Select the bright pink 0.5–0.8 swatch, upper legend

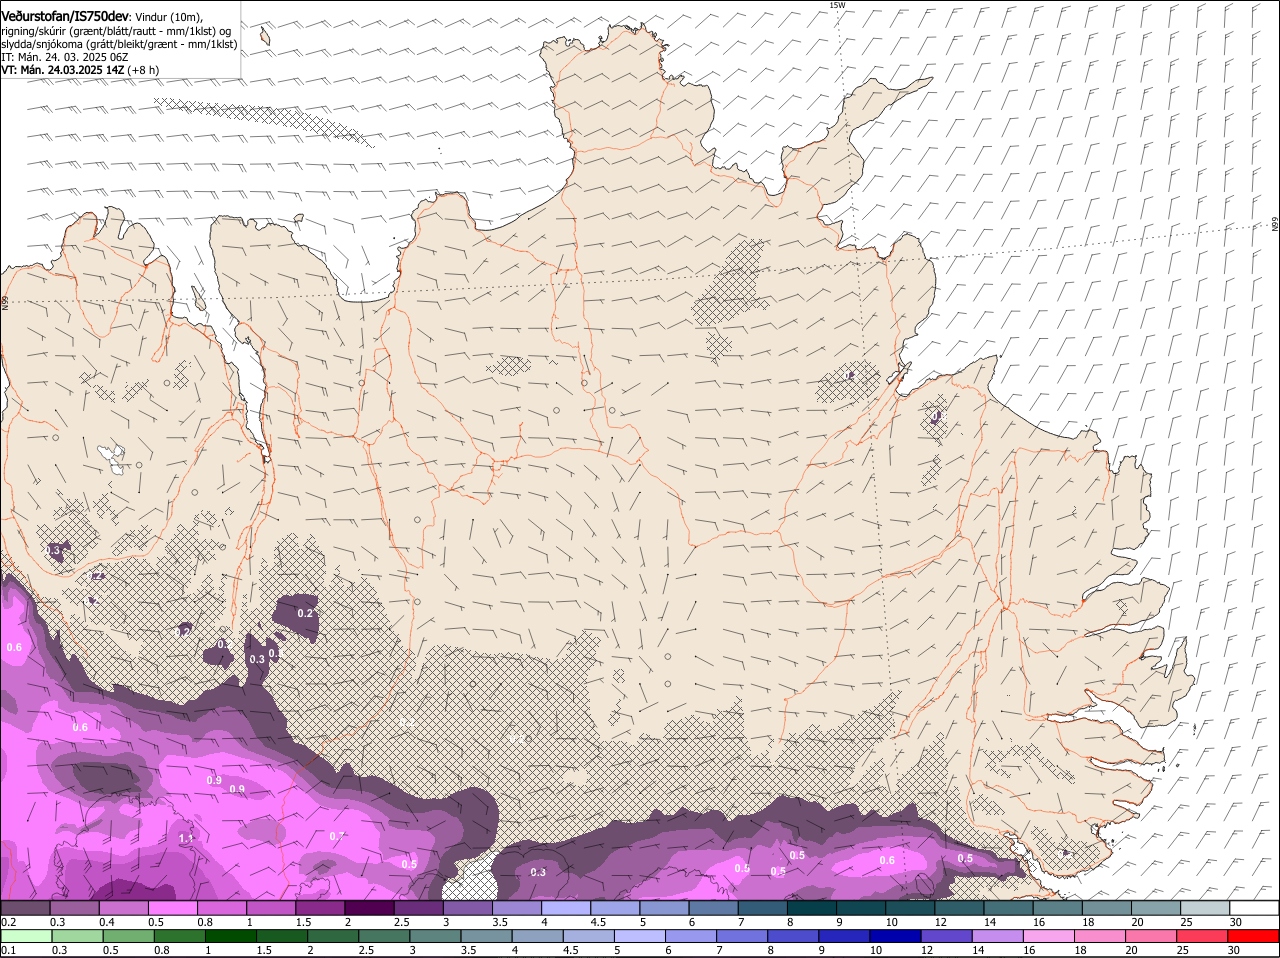click(172, 908)
